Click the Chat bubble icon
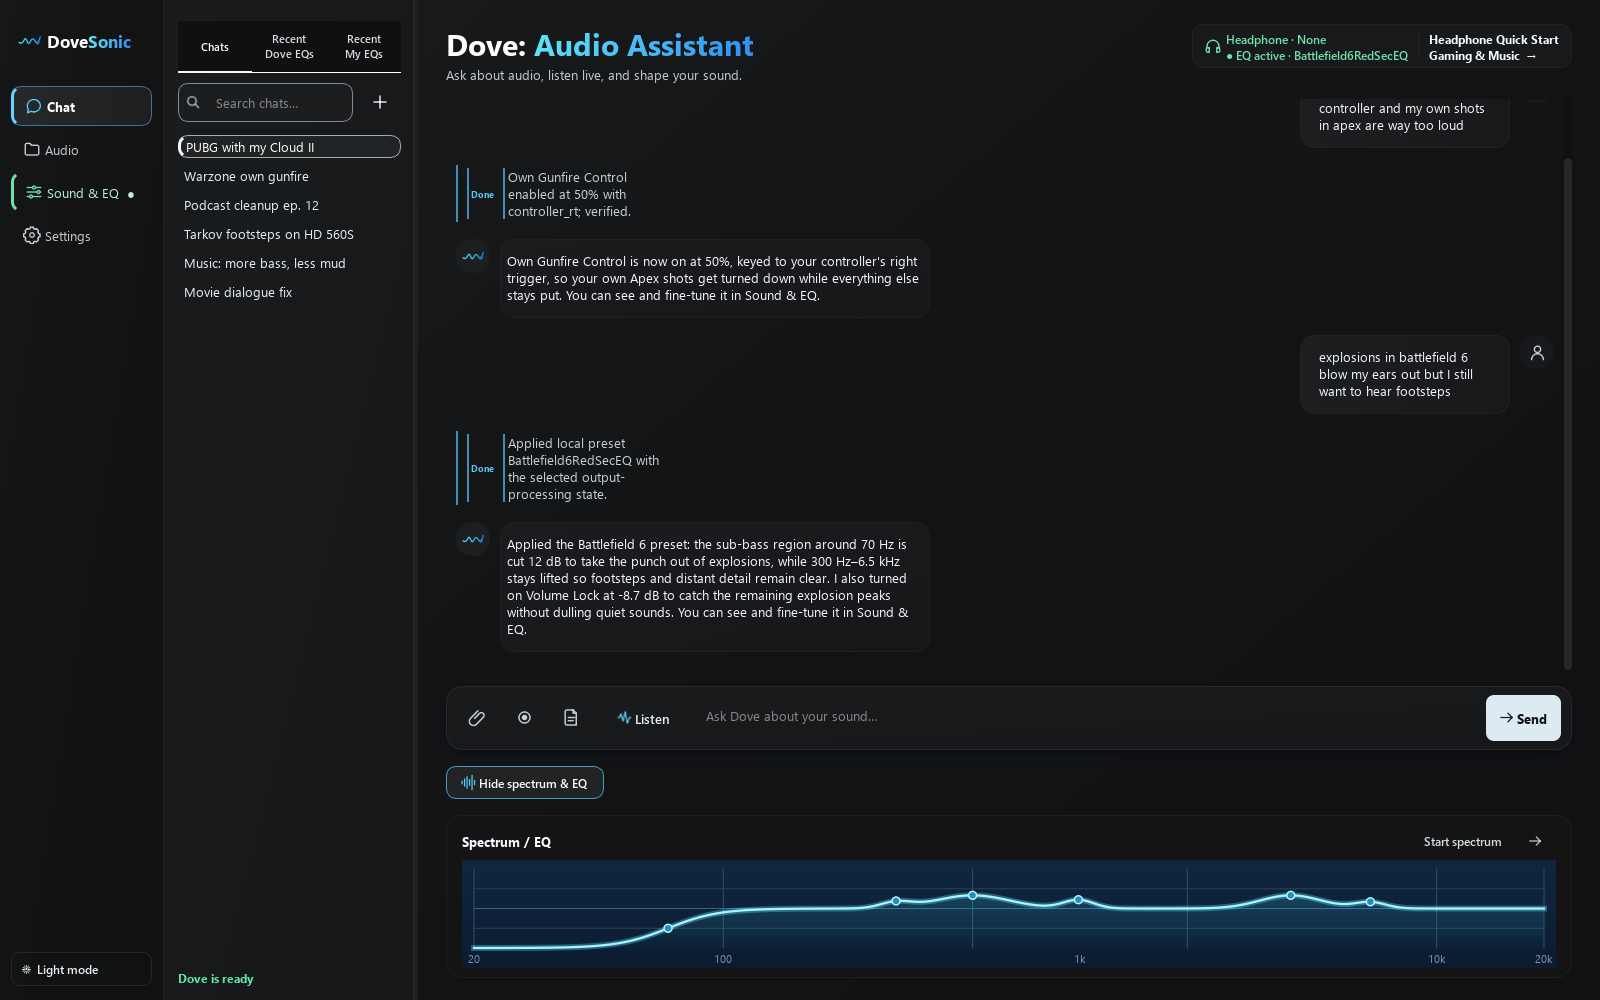 (x=34, y=106)
